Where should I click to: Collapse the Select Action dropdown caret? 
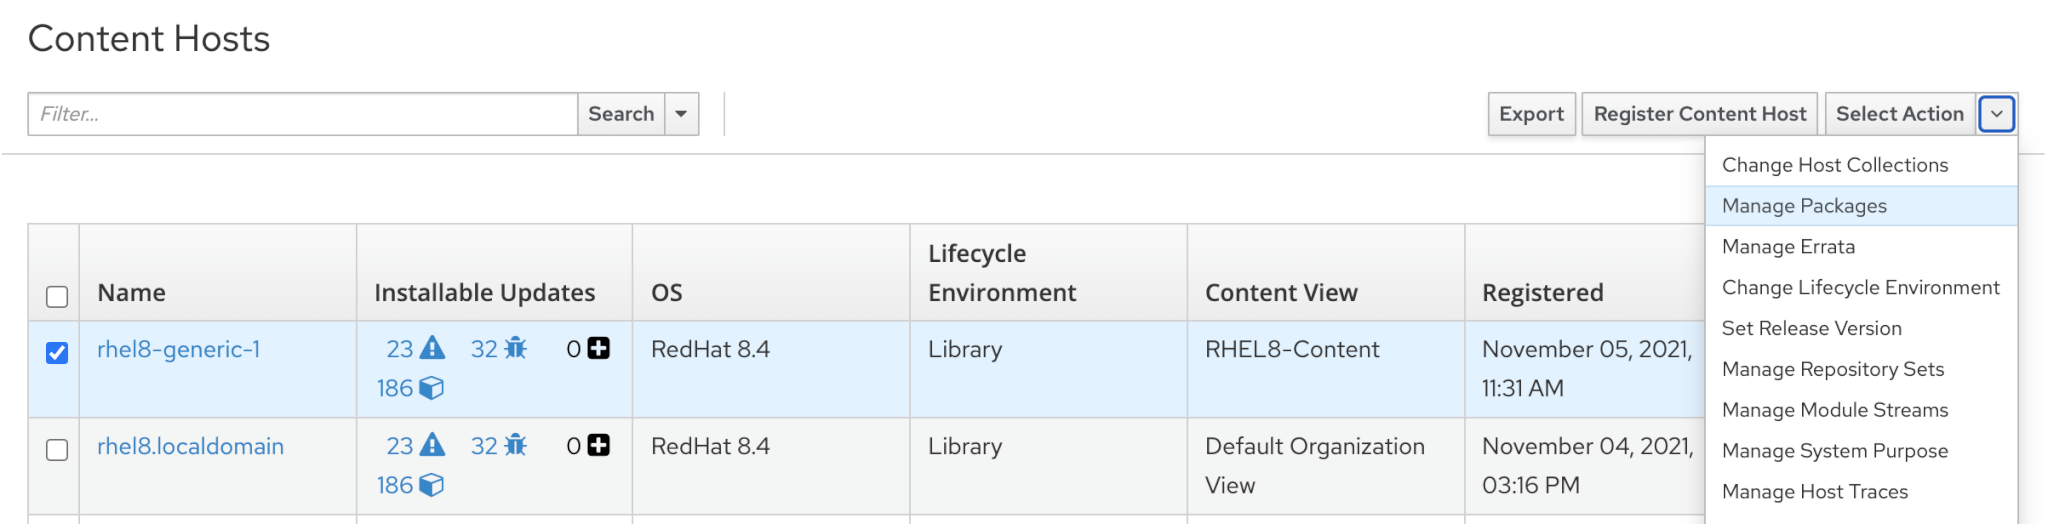pos(1996,114)
